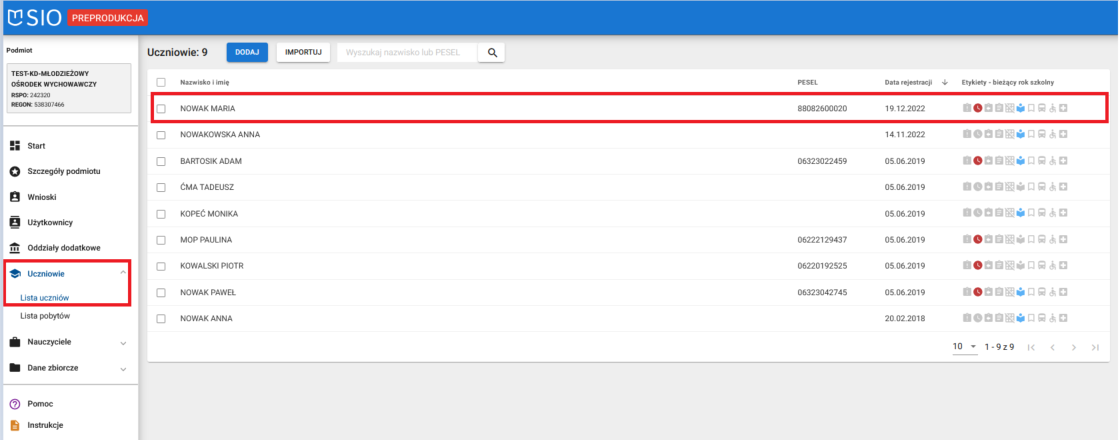This screenshot has height=440, width=1119.
Task: Click the sort arrow beside Data rejestracji
Action: (x=945, y=82)
